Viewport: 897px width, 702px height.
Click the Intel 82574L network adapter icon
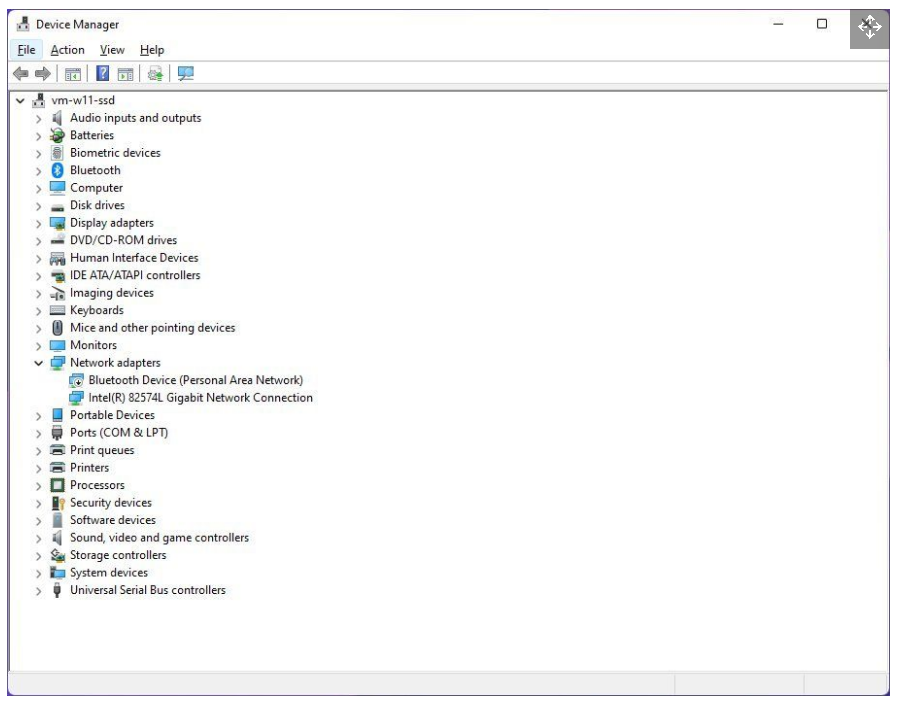(x=76, y=398)
